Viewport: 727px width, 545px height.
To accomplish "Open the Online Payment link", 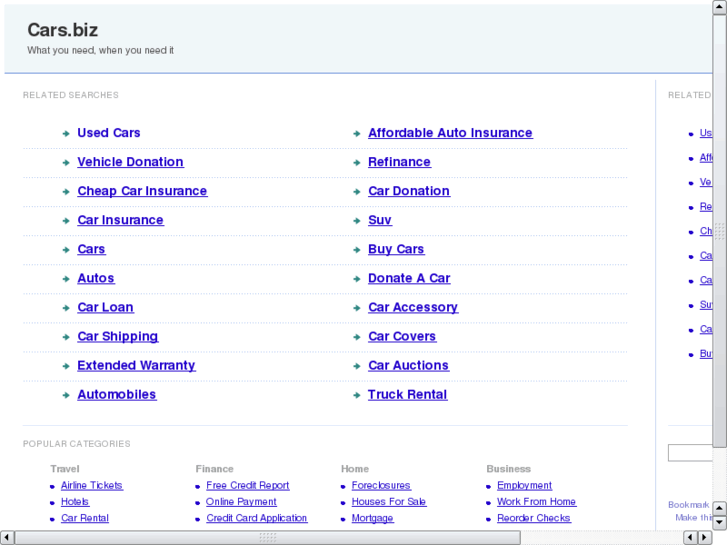I will click(x=241, y=502).
